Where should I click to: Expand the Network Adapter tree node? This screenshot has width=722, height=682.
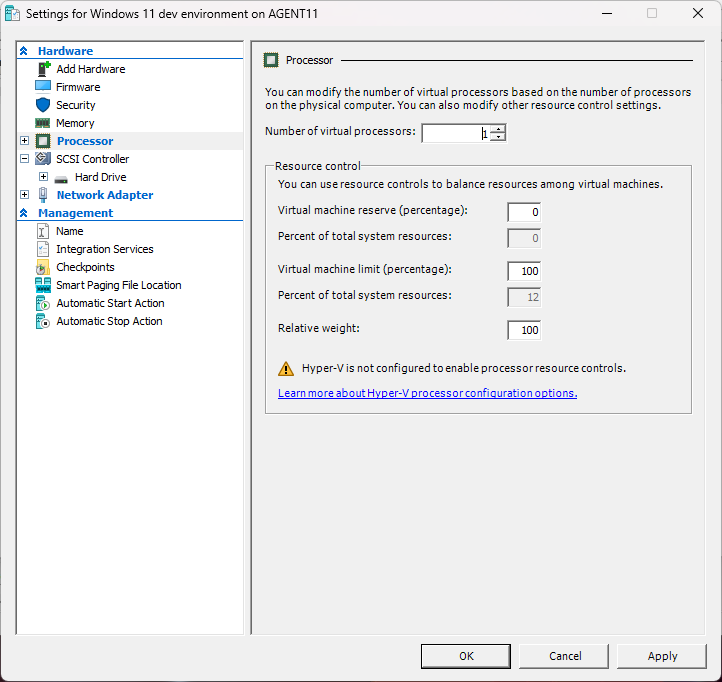[25, 195]
